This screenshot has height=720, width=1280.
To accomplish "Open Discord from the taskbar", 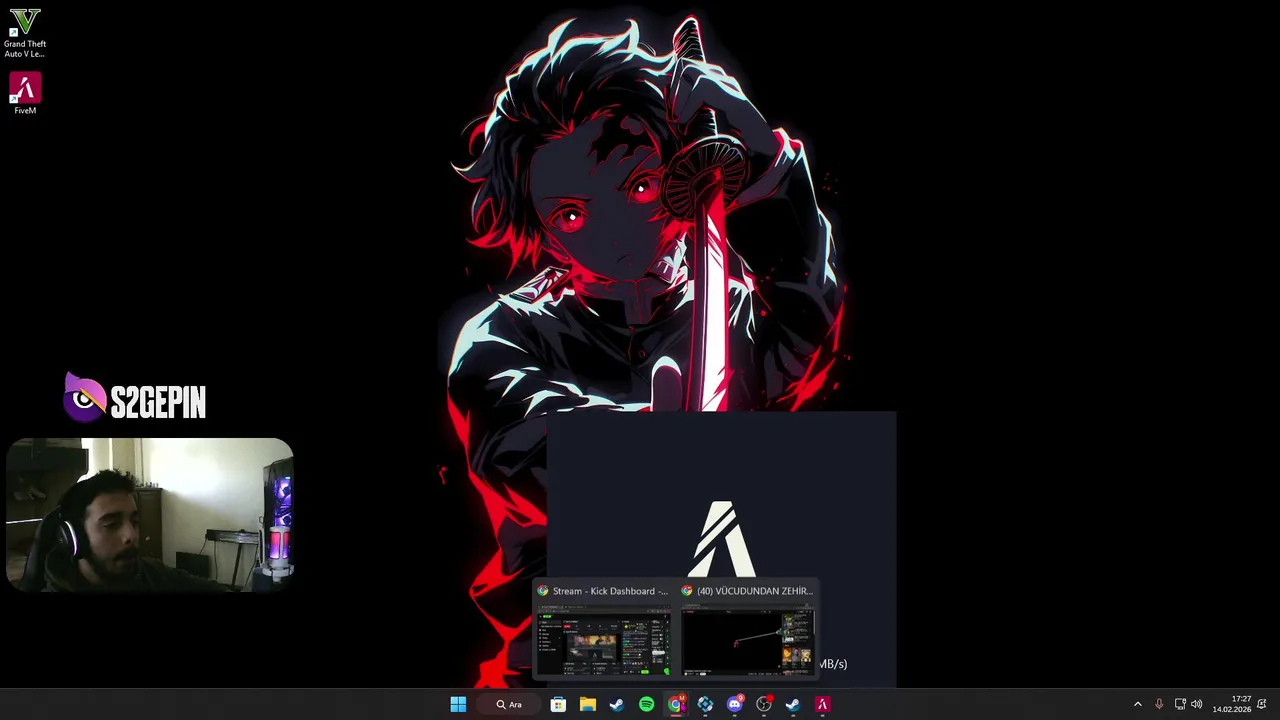I will pos(735,704).
